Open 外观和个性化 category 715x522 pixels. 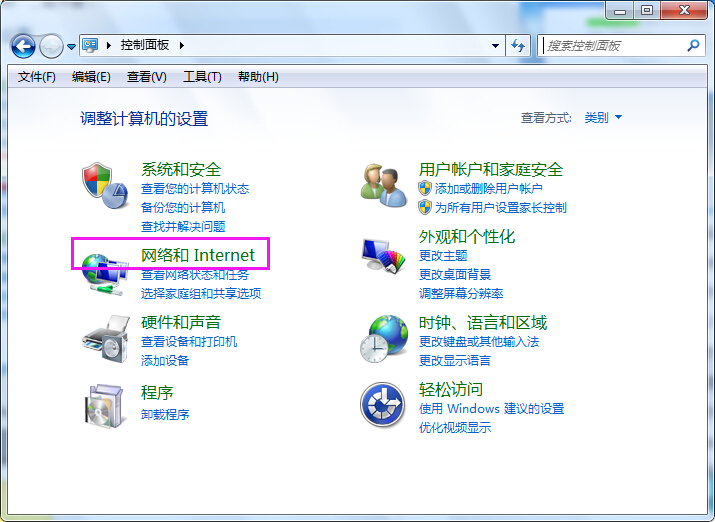(467, 237)
